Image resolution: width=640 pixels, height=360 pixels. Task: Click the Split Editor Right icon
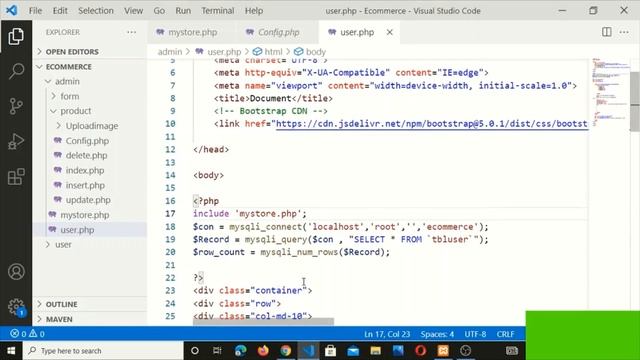(x=607, y=32)
